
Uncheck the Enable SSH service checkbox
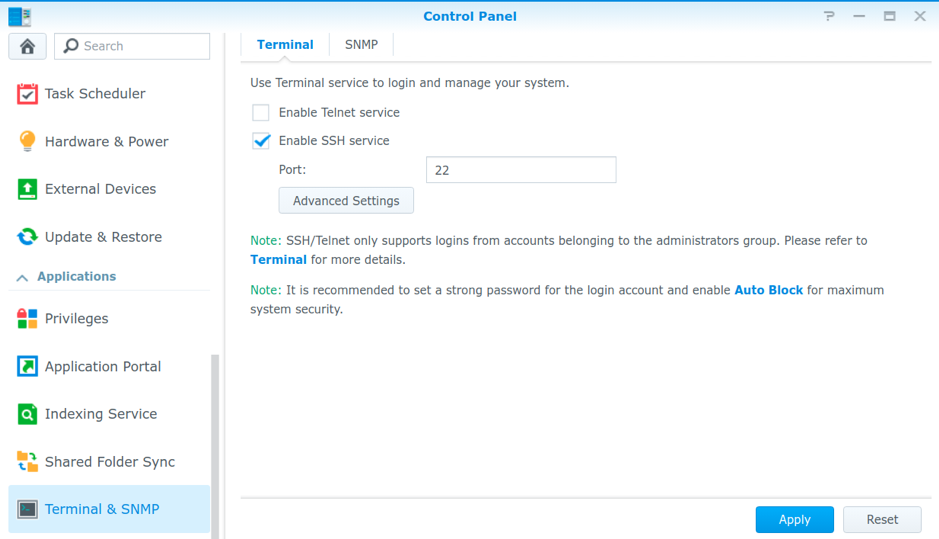point(261,141)
